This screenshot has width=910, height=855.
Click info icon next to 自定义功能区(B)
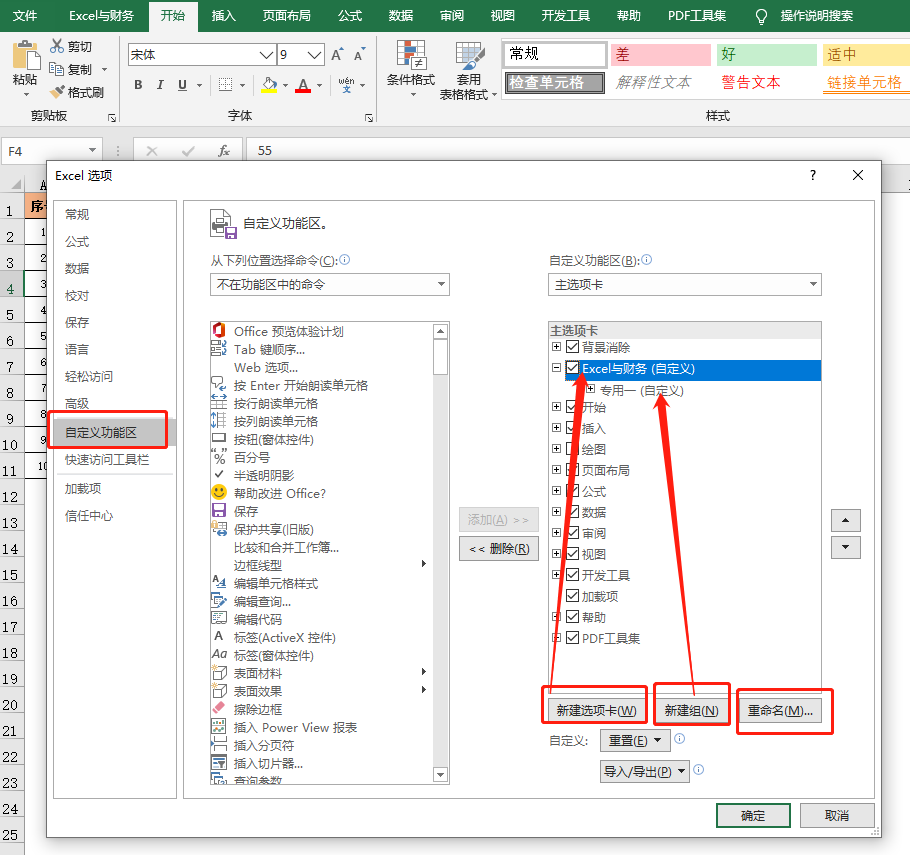(x=647, y=260)
